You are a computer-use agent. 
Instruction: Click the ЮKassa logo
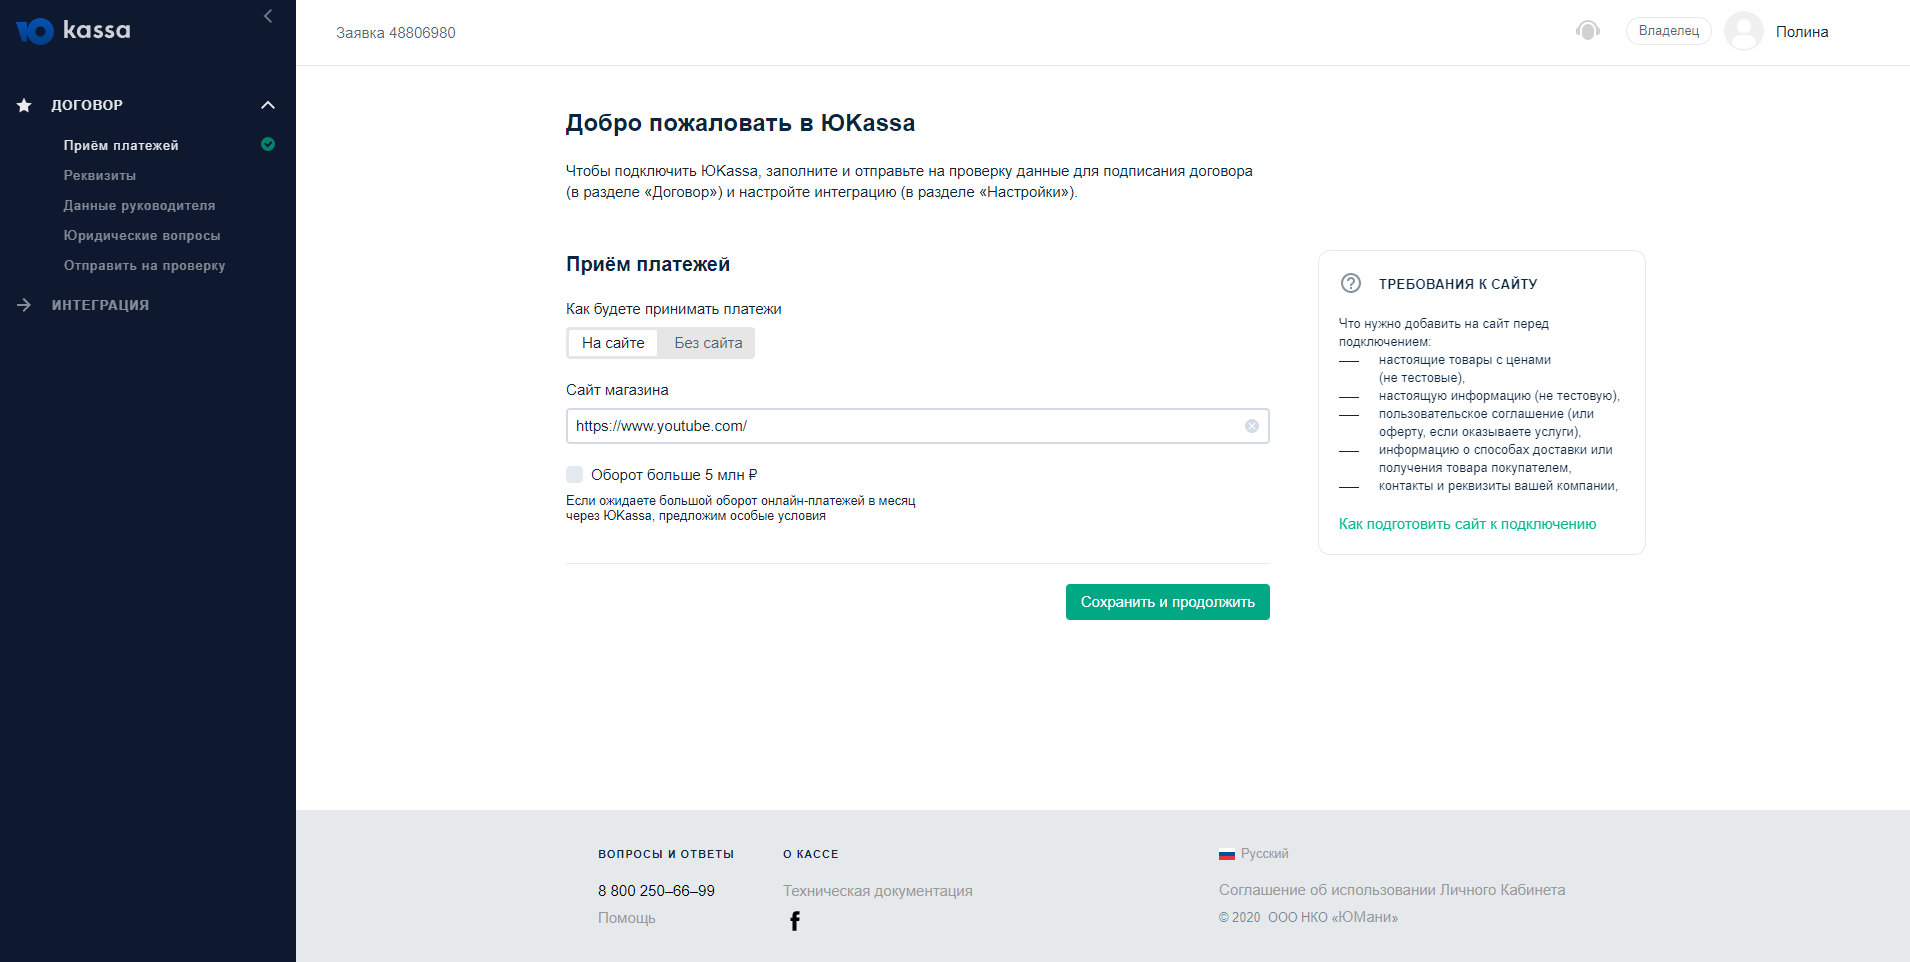point(73,31)
